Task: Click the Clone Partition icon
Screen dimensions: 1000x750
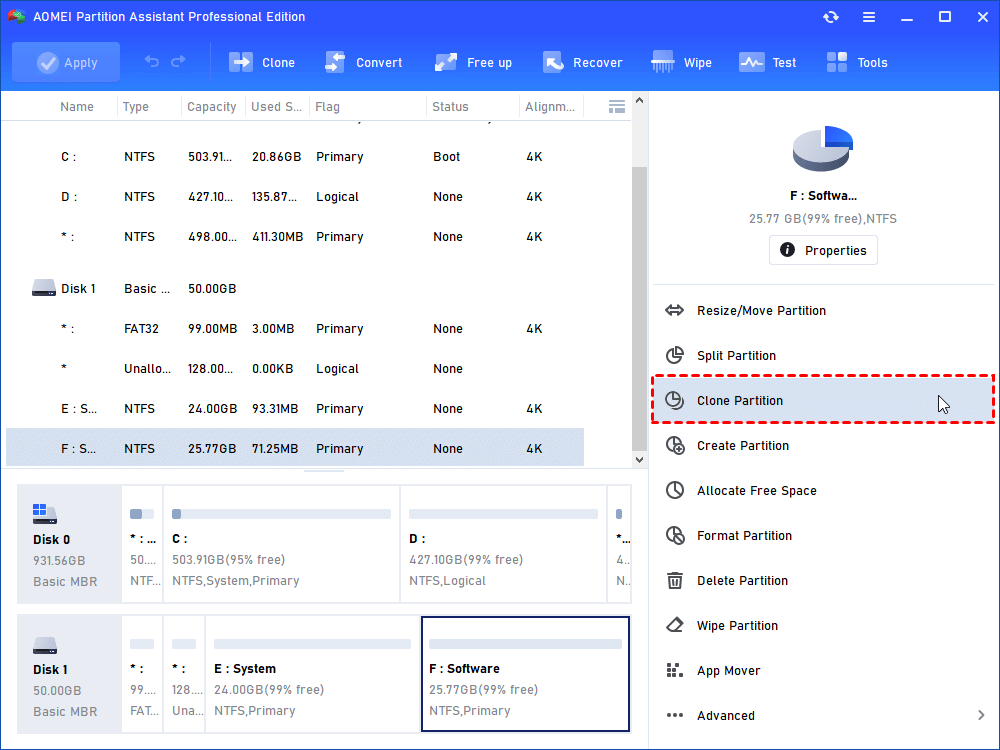Action: (675, 400)
